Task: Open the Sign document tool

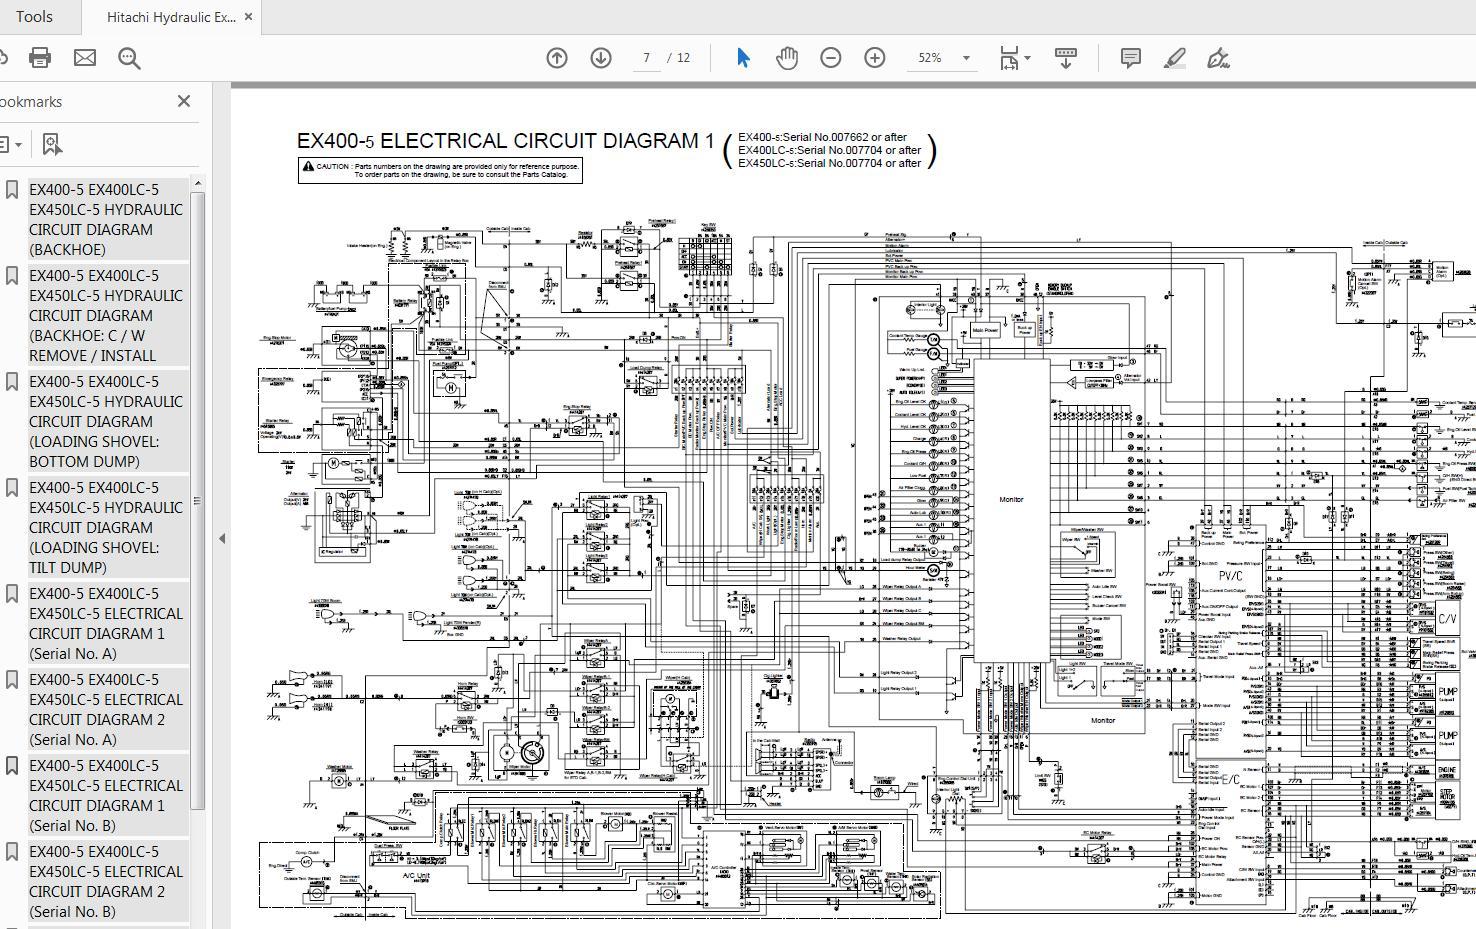Action: (x=1218, y=58)
